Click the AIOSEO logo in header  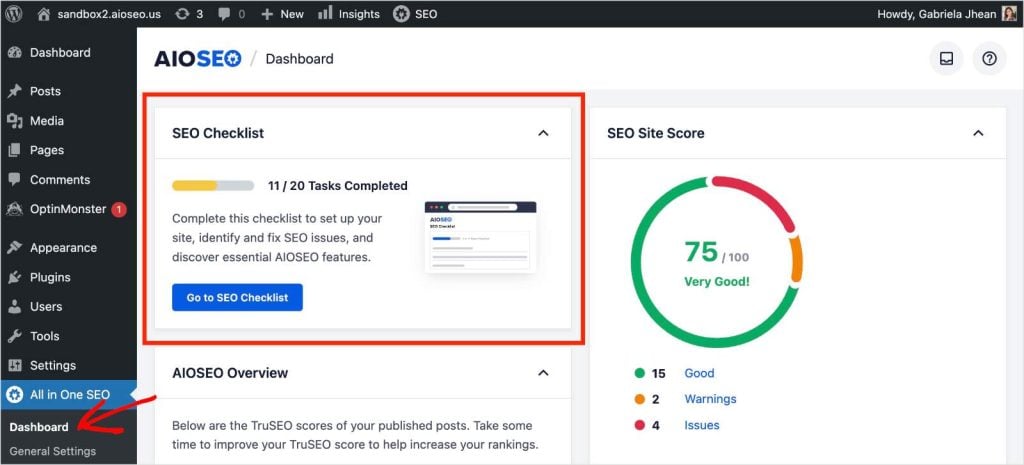point(198,59)
